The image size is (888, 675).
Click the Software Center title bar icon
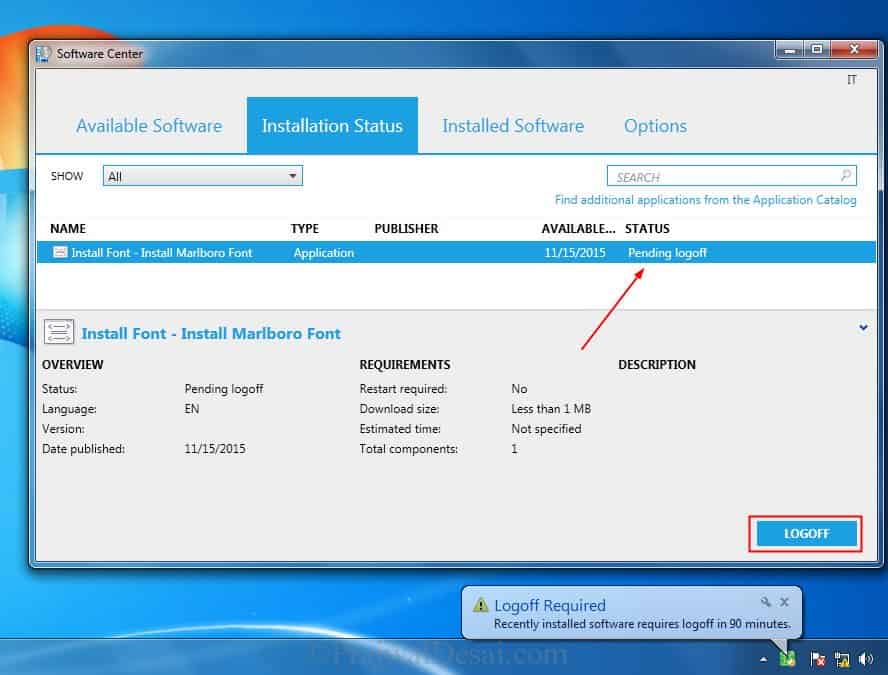coord(43,54)
